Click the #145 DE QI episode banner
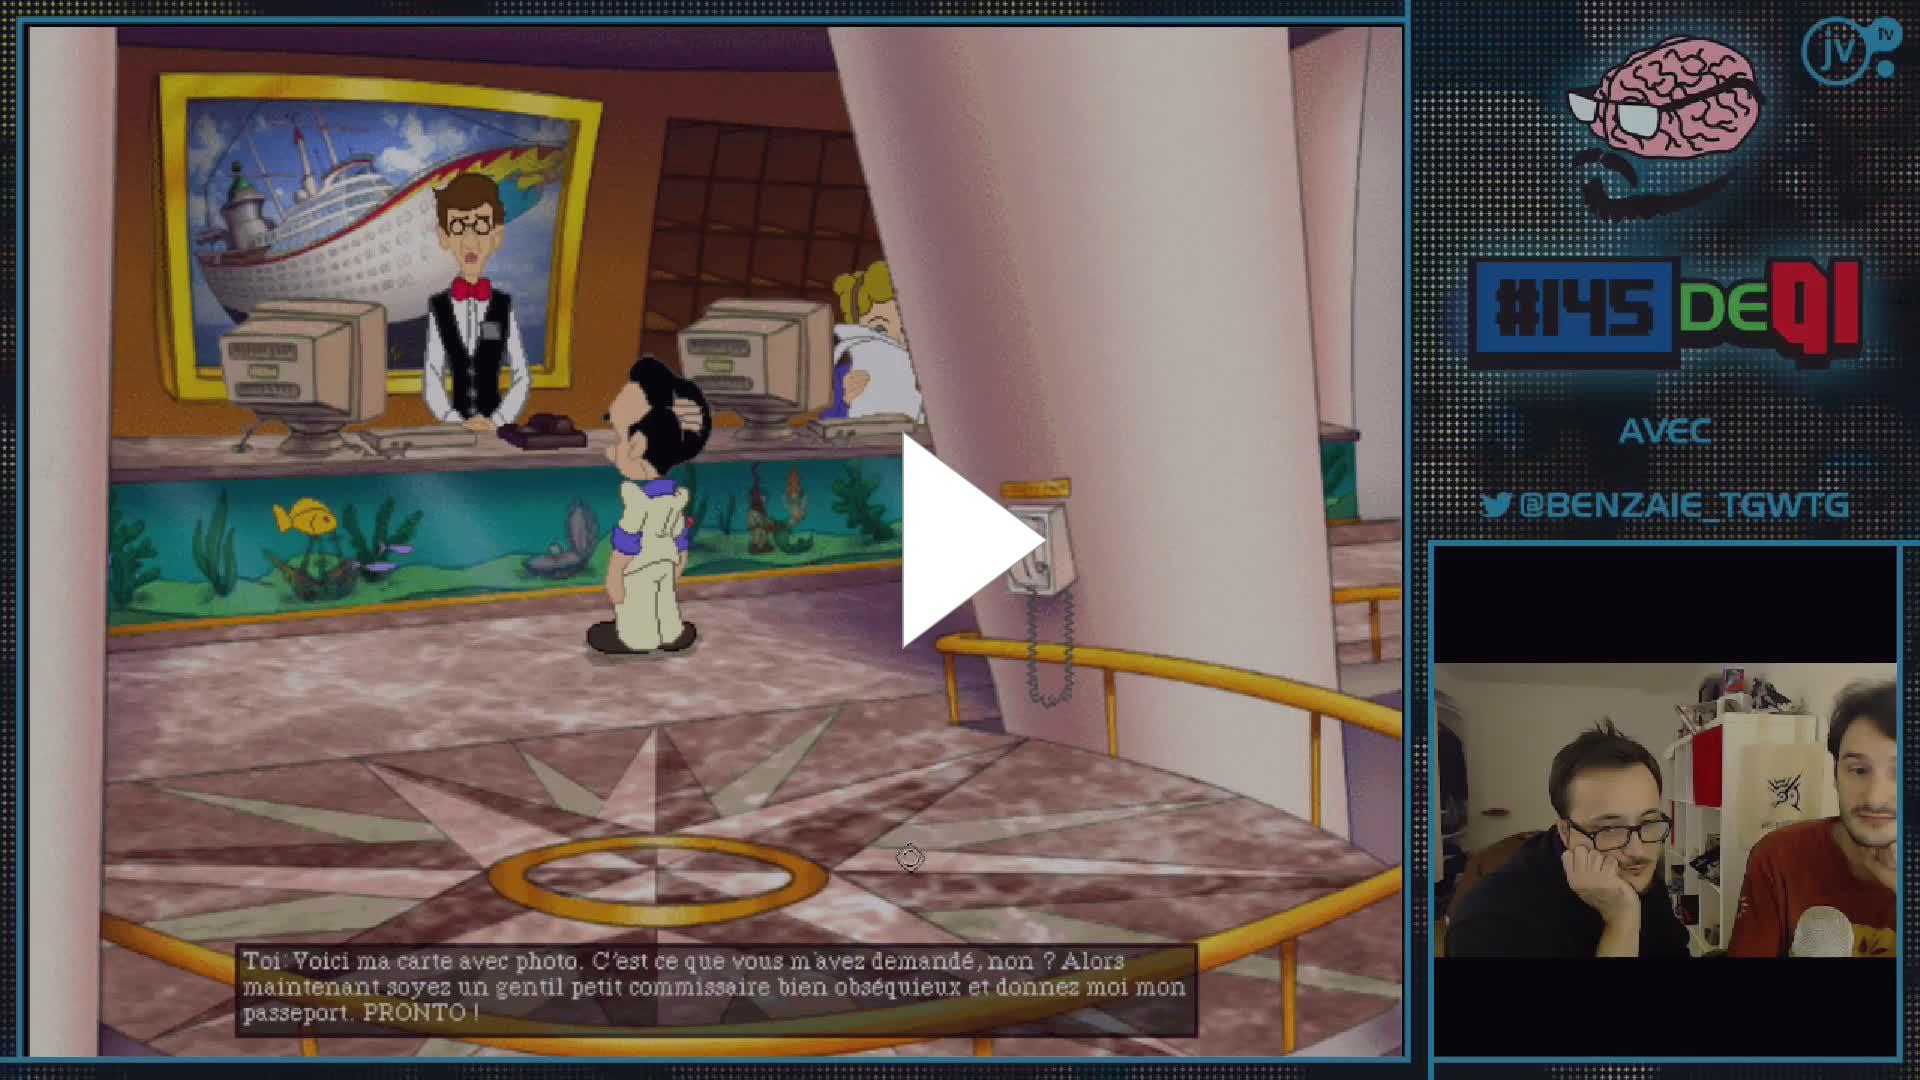1920x1080 pixels. coord(1666,312)
